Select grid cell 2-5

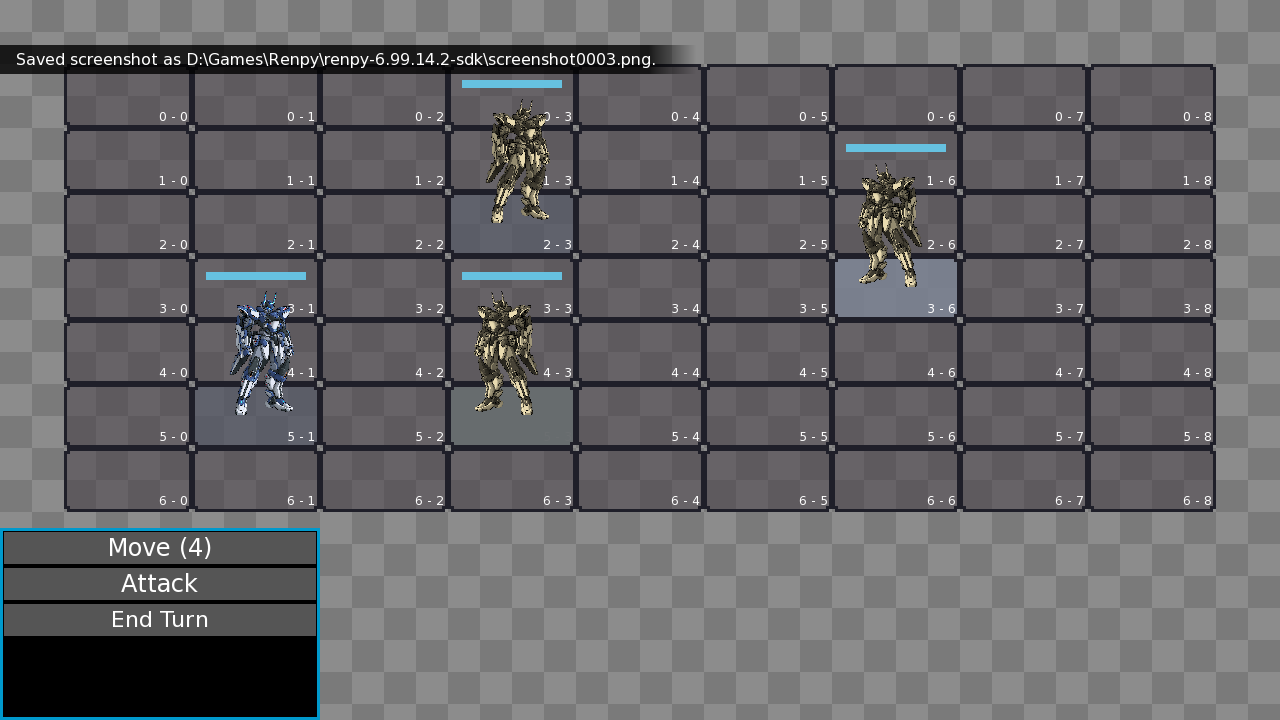768,224
